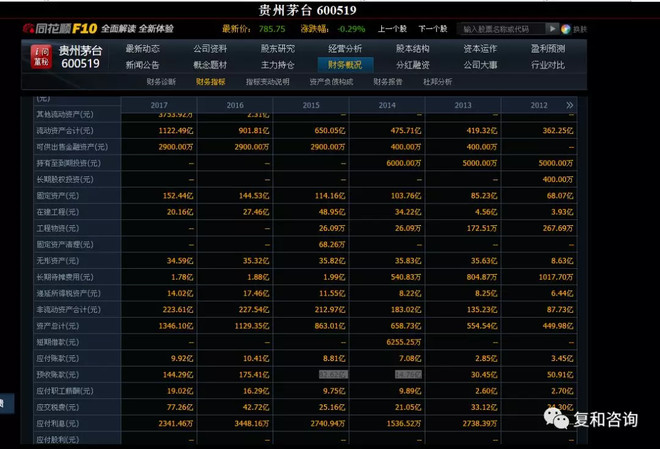
Task: Click the change percentage -0.29%
Action: pyautogui.click(x=351, y=29)
